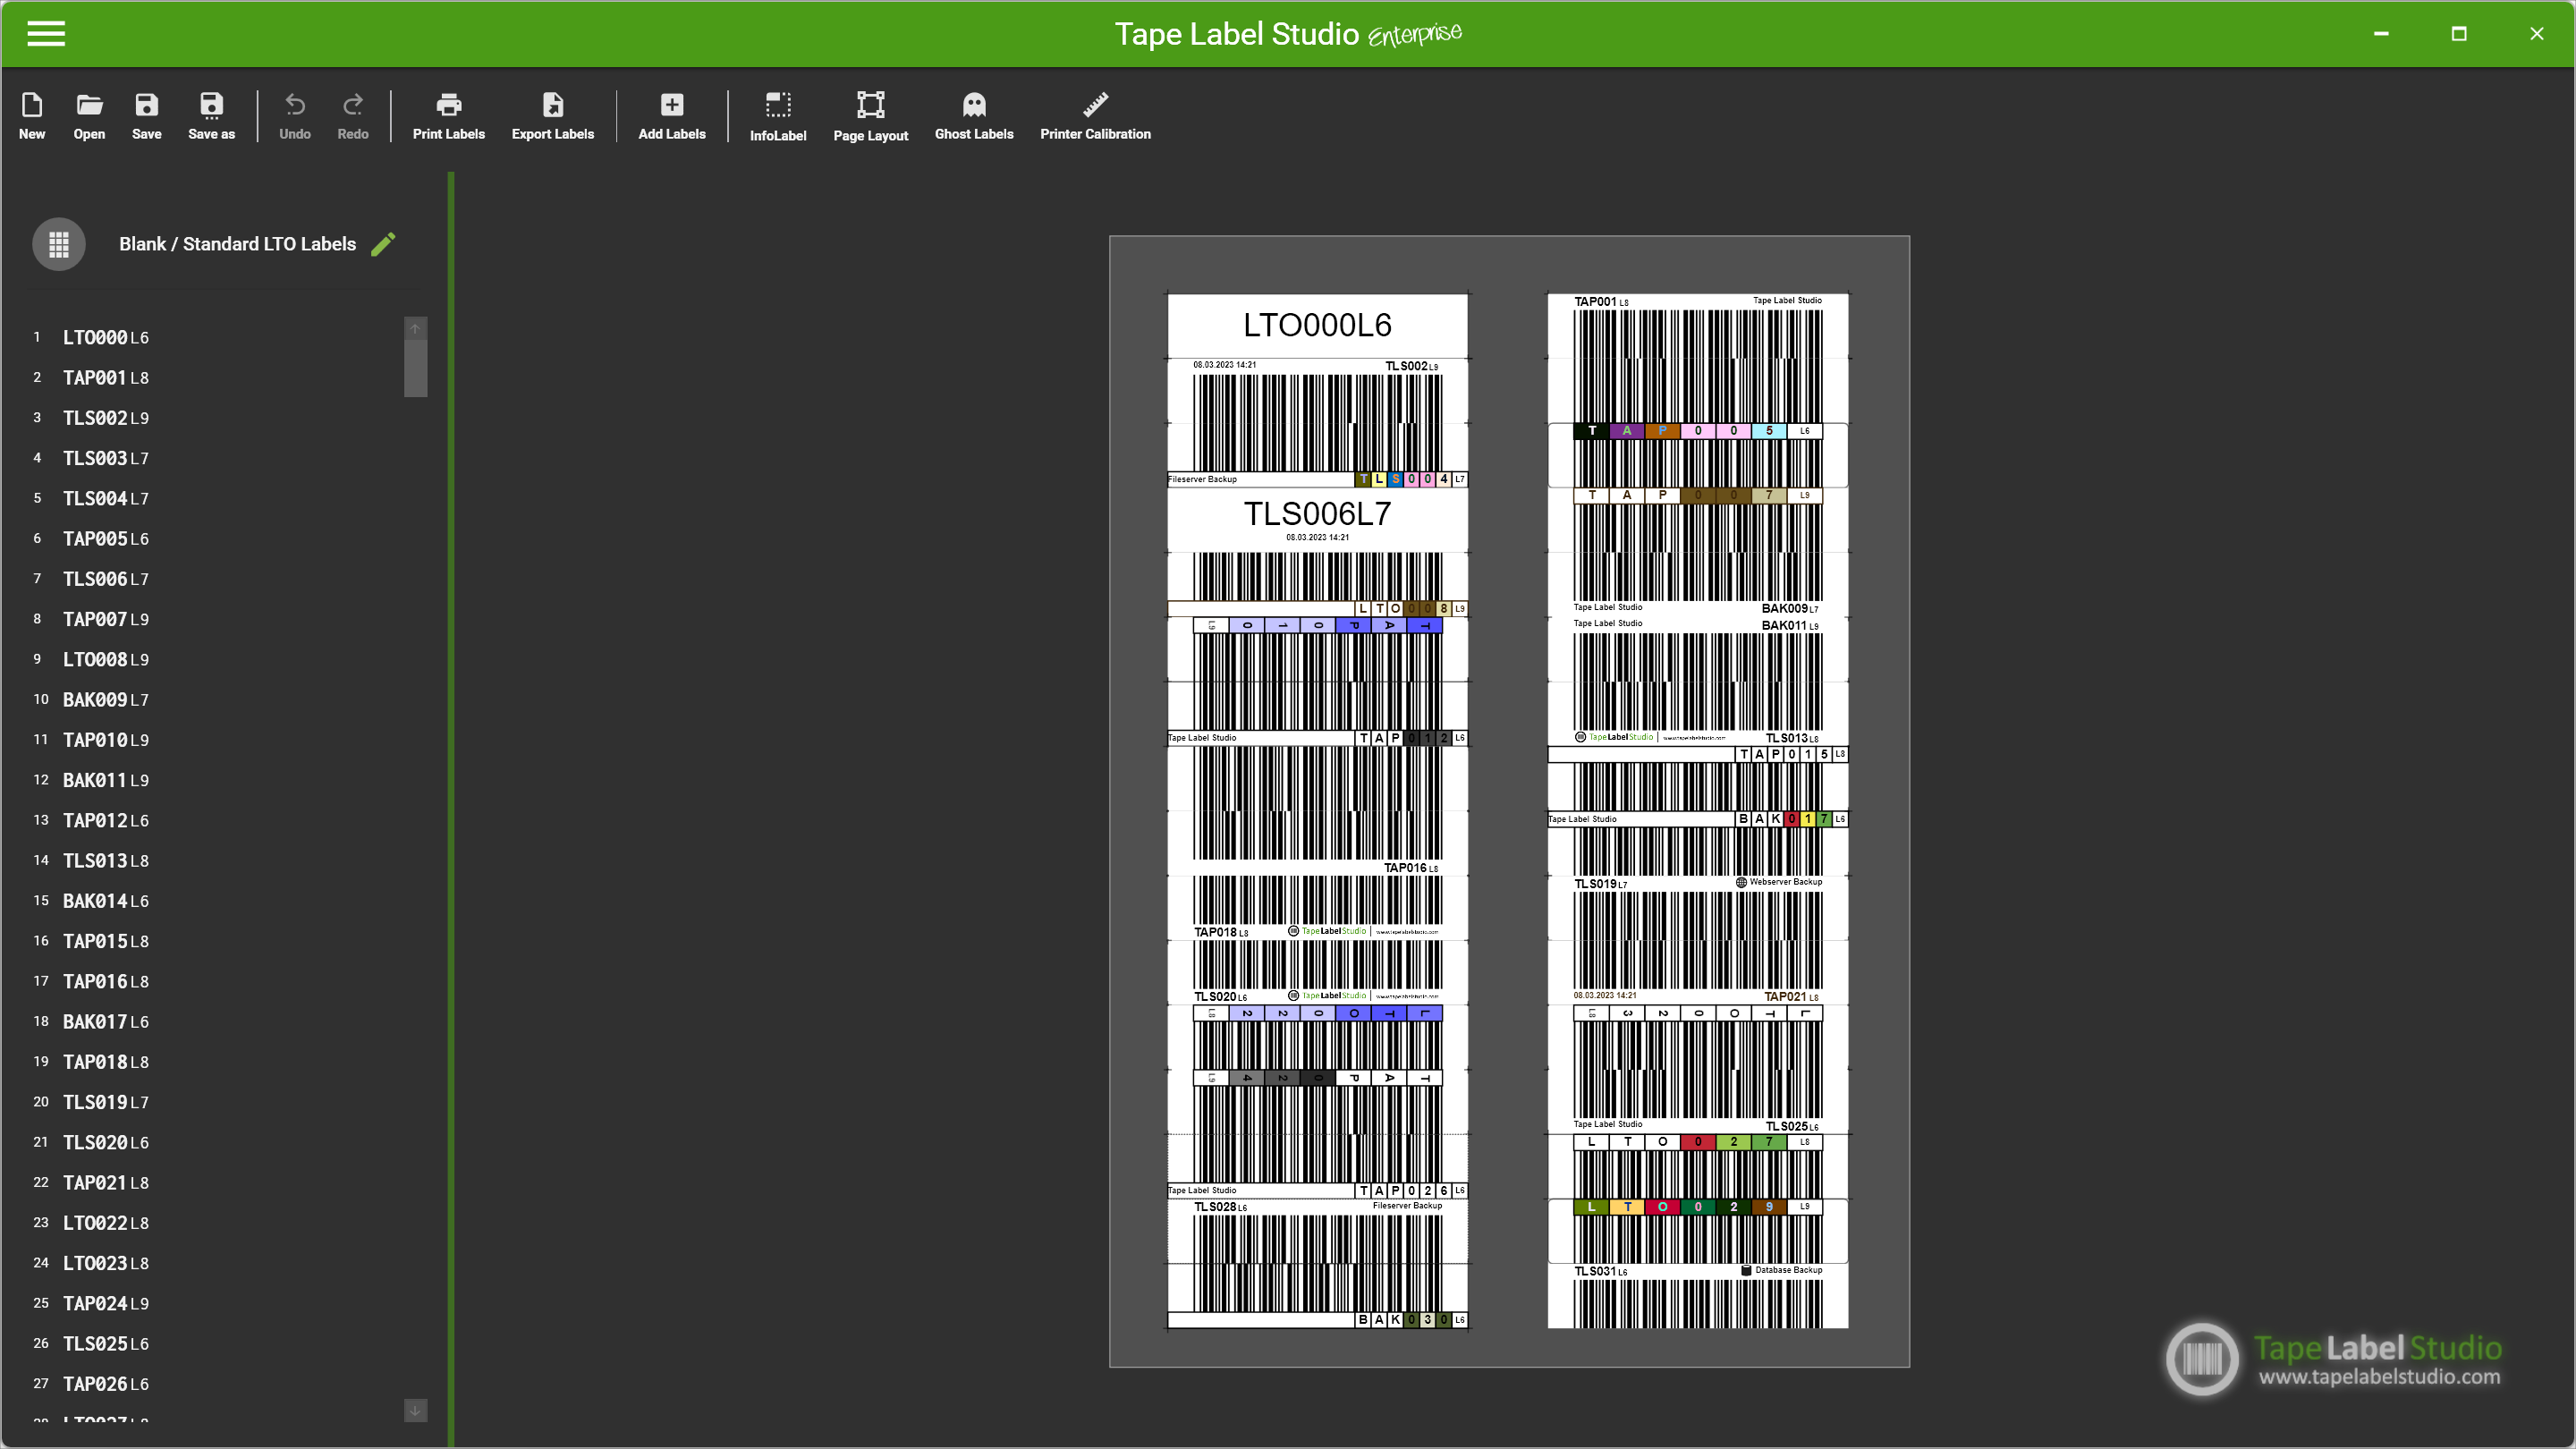Select label TAP001 L8 in list
The height and width of the screenshot is (1449, 2576).
(x=105, y=378)
